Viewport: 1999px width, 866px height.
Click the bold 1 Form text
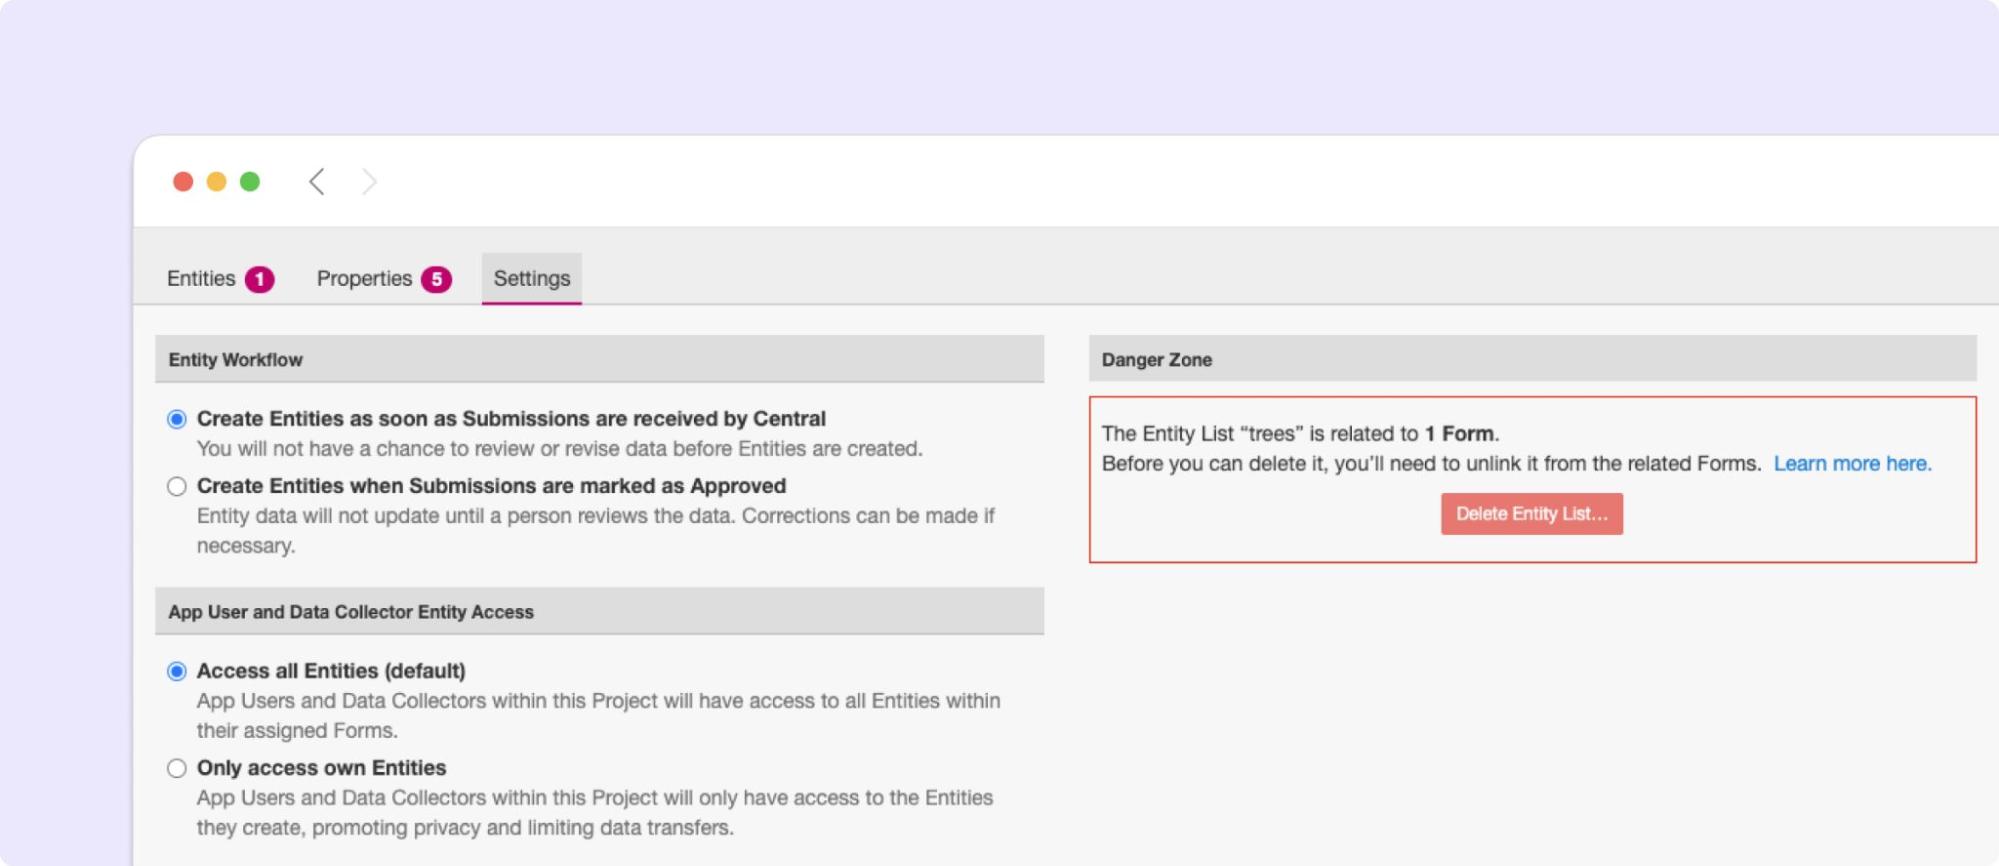pos(1459,434)
